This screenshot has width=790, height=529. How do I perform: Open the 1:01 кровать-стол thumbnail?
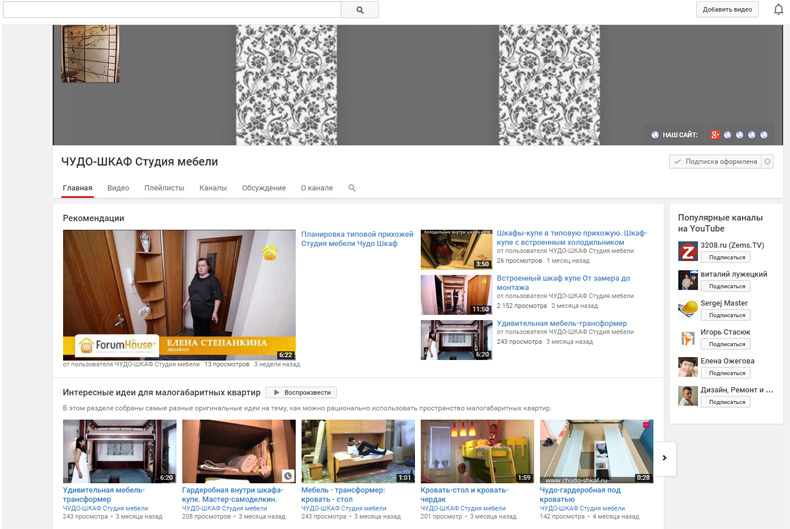358,451
